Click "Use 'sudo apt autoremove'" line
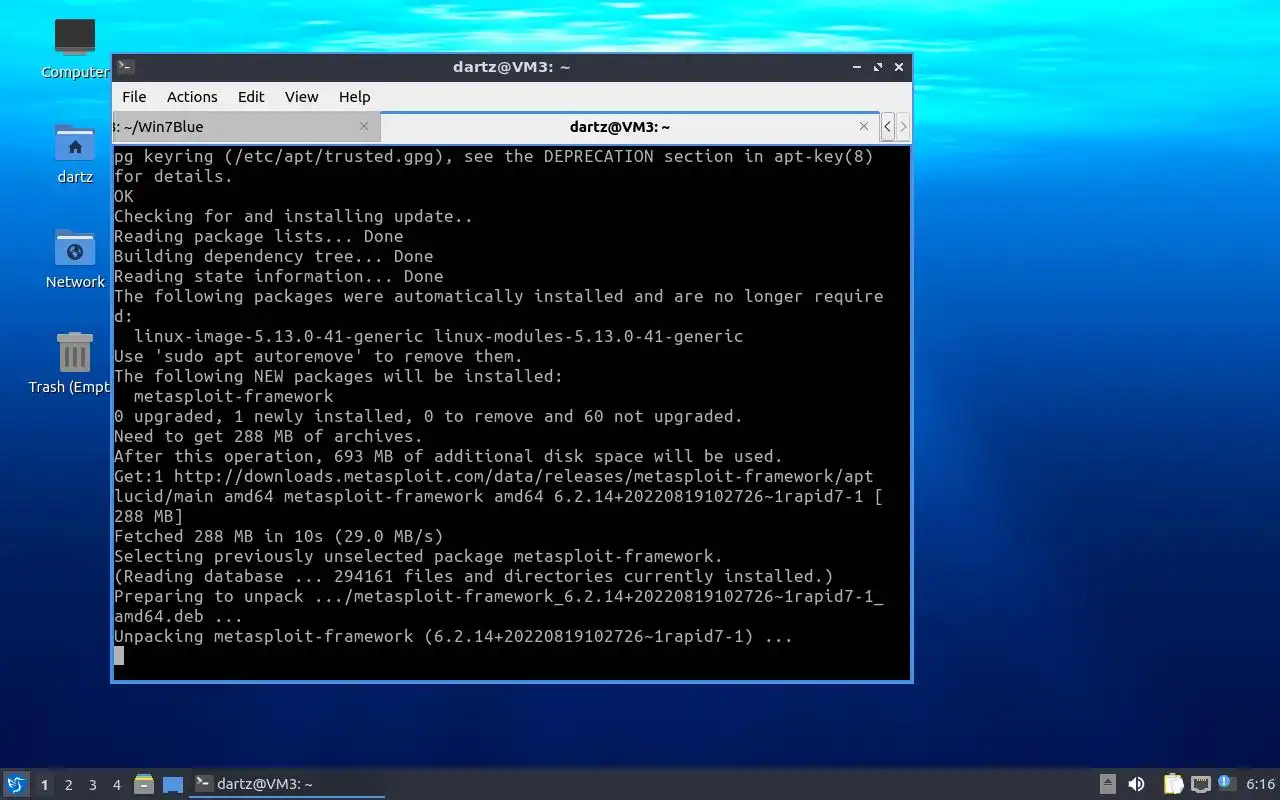 pyautogui.click(x=318, y=356)
